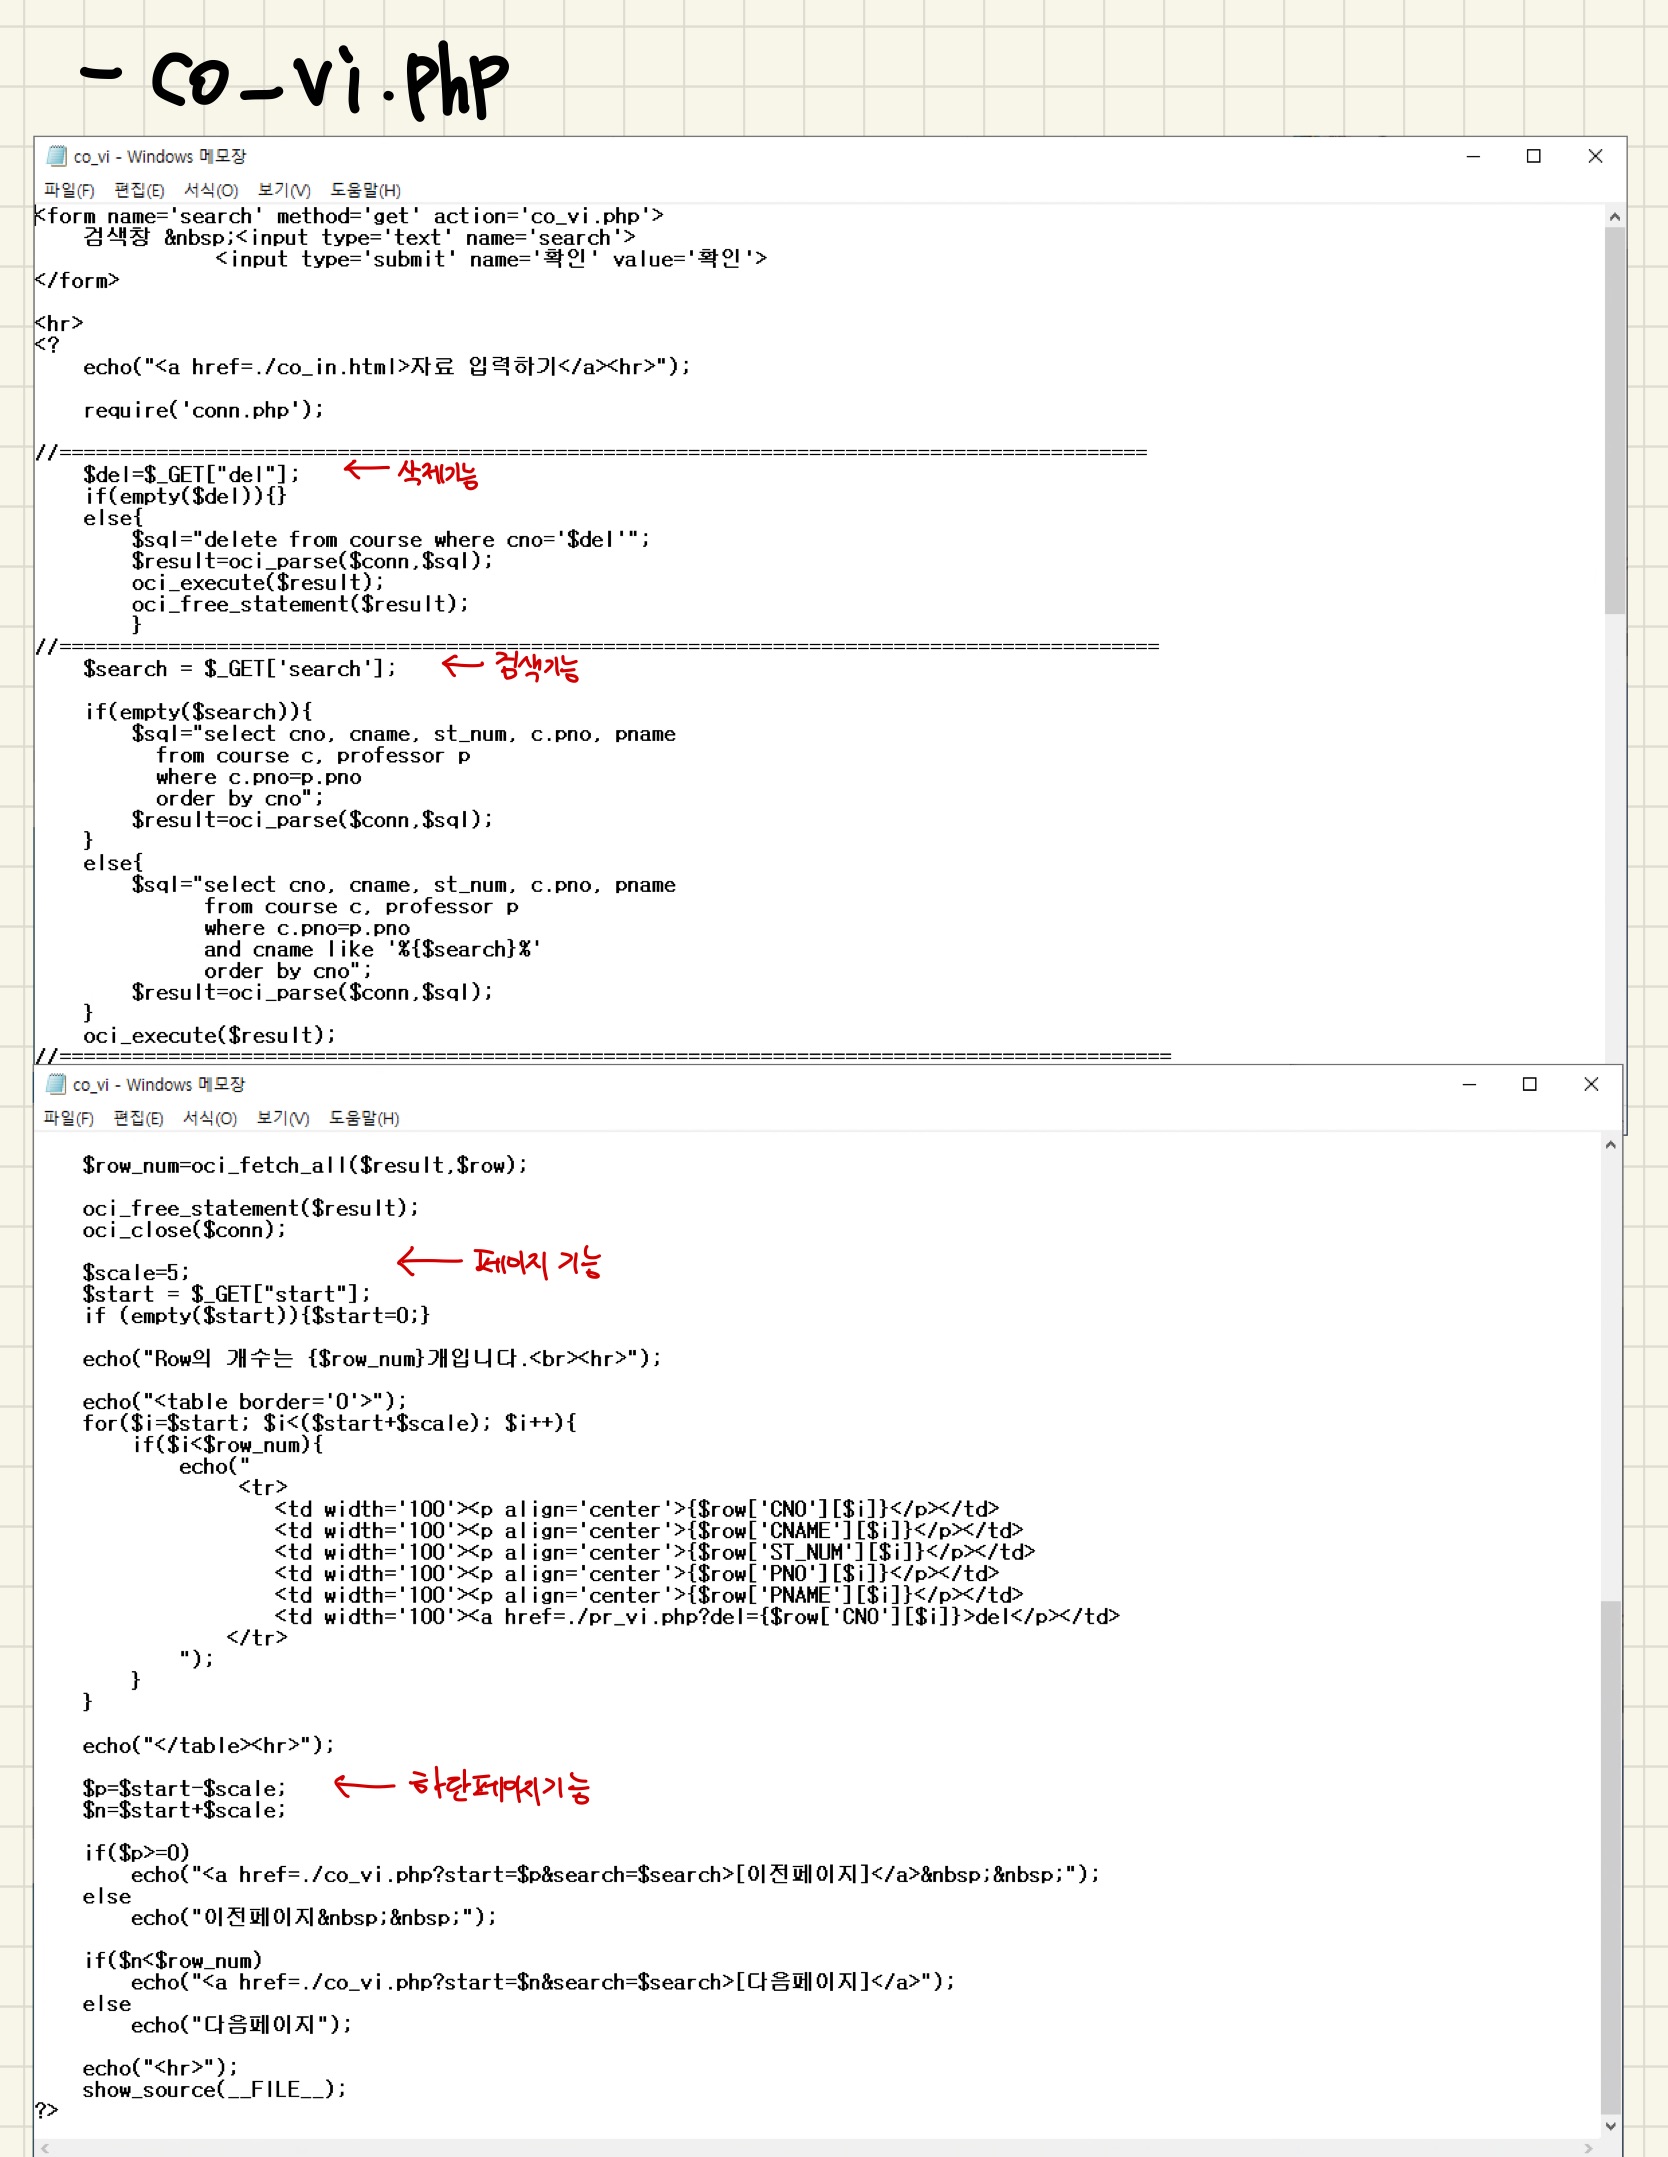Click the line '$del=$_GET["del"];'
The width and height of the screenshot is (1668, 2157).
click(191, 474)
